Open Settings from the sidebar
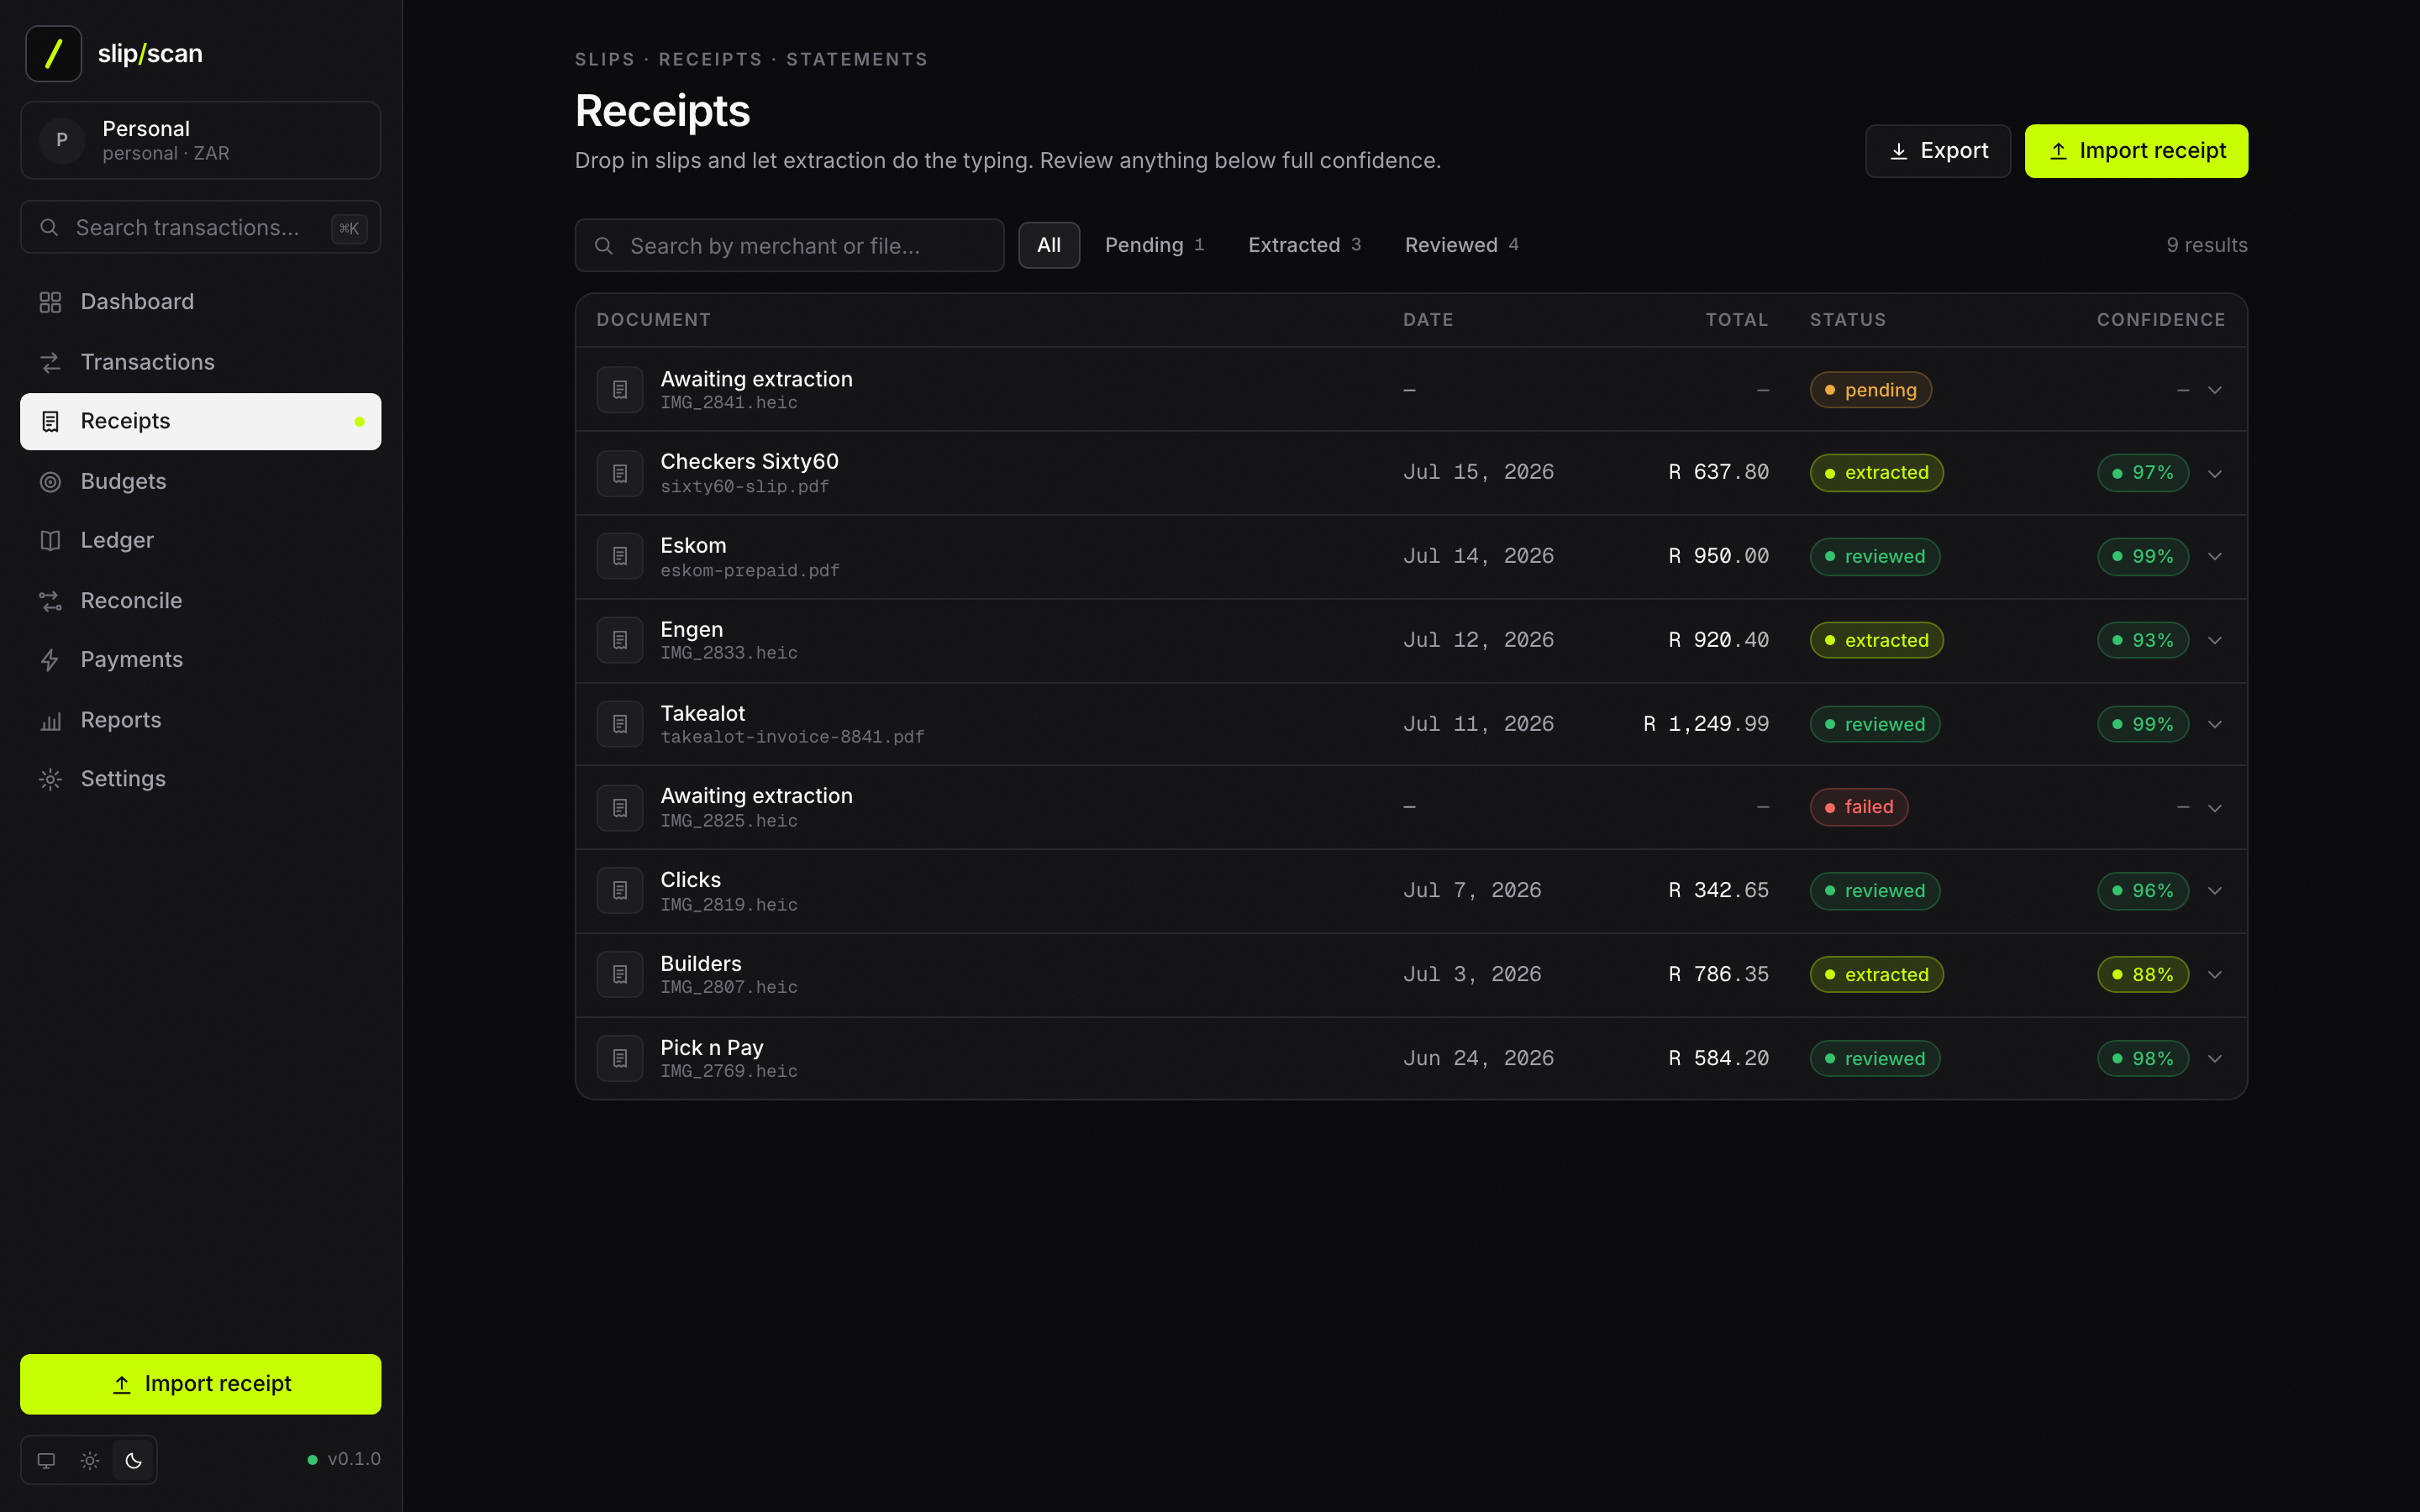The height and width of the screenshot is (1512, 2420). pos(200,779)
